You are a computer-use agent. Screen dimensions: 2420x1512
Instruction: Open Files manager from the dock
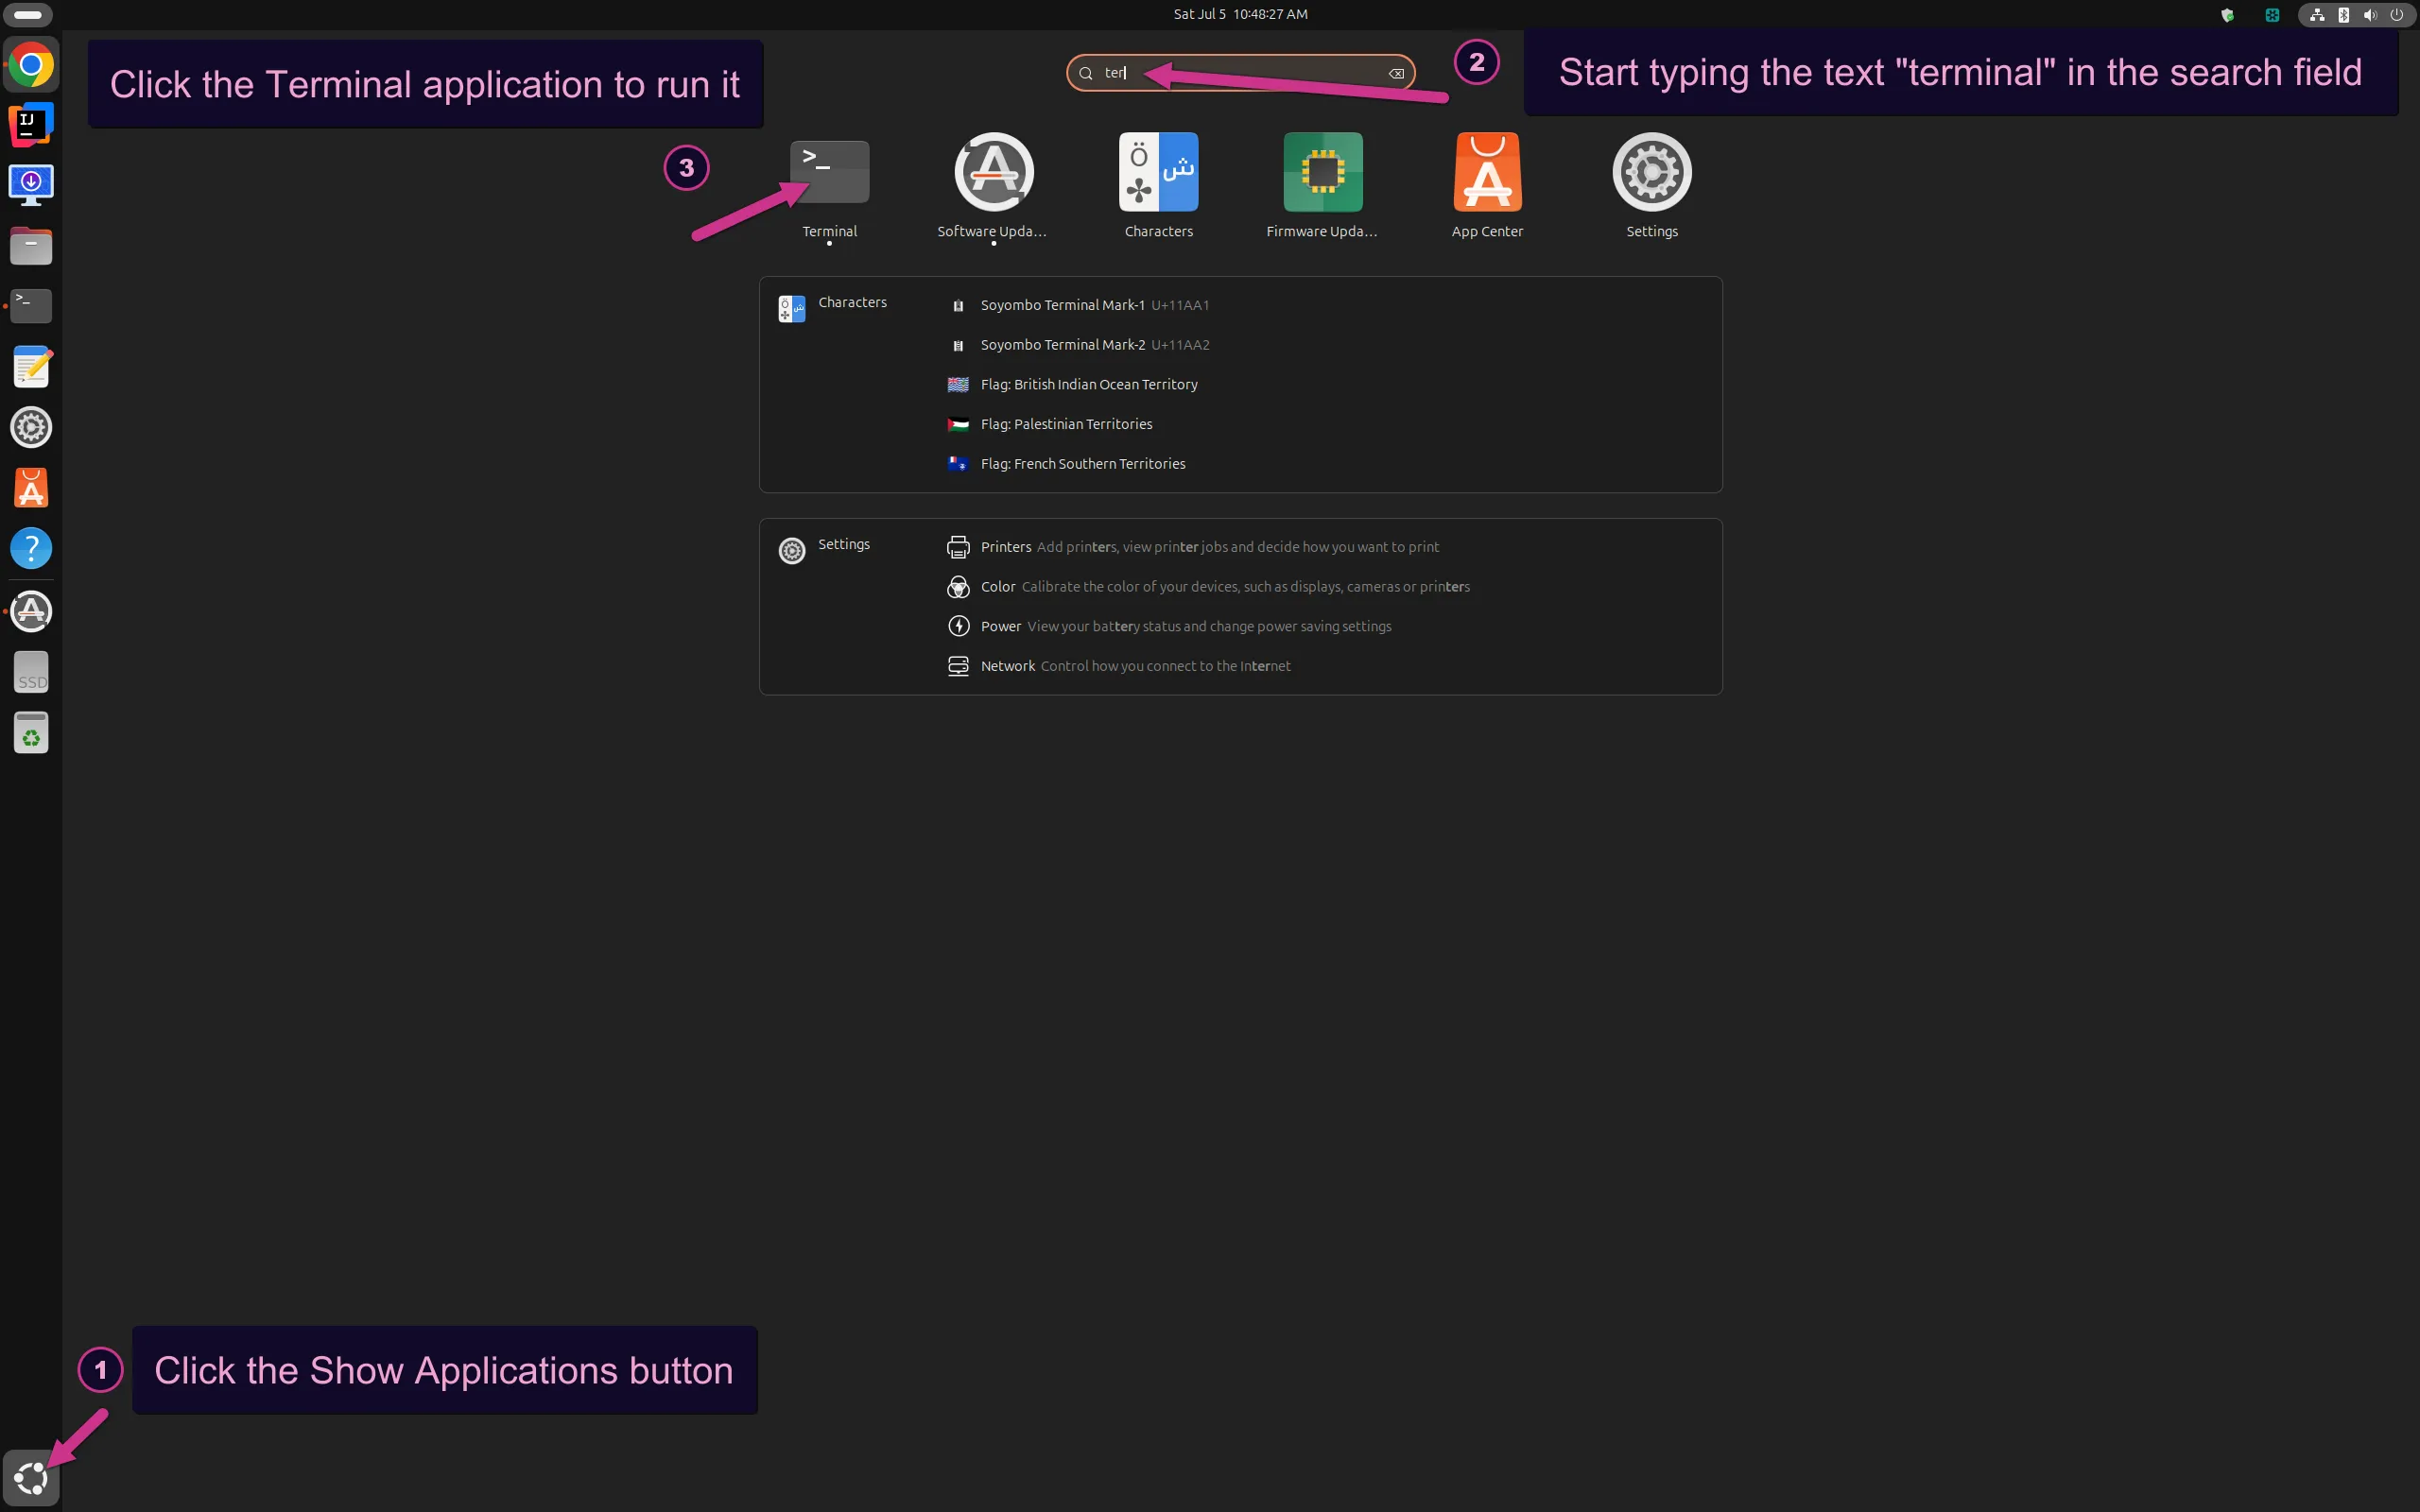pyautogui.click(x=31, y=245)
